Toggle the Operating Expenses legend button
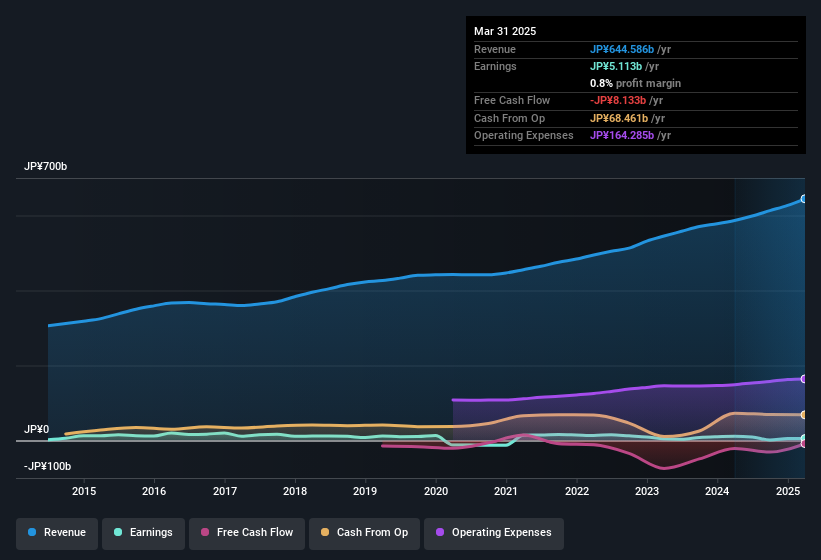821x560 pixels. tap(494, 533)
